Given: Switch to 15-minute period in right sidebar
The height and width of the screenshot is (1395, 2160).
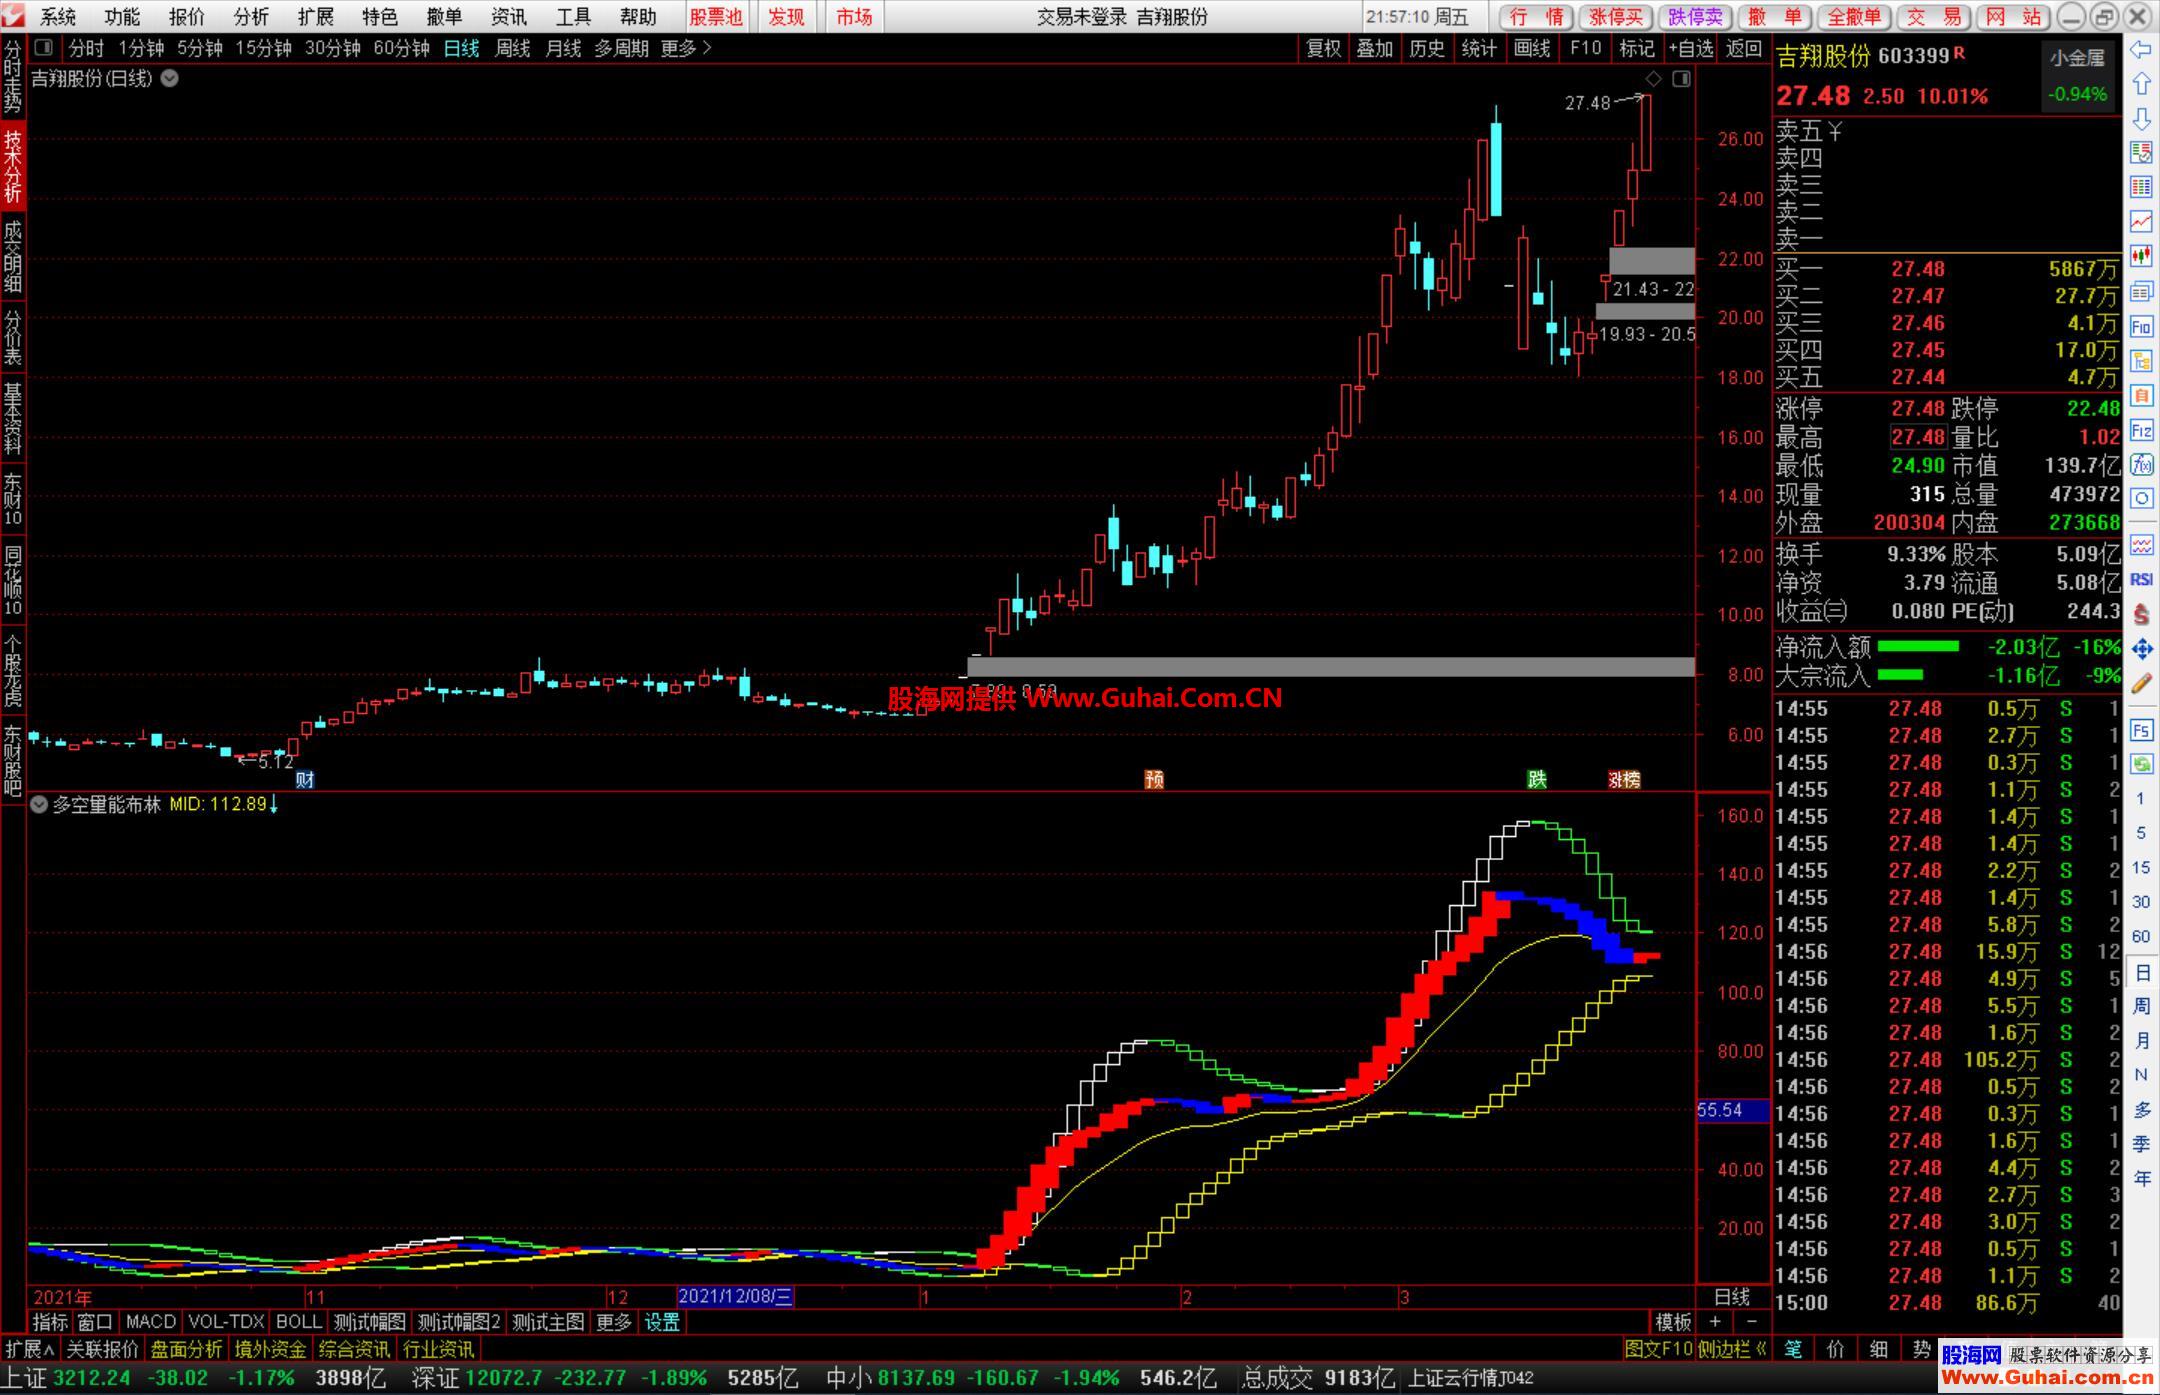Looking at the screenshot, I should pyautogui.click(x=2141, y=868).
